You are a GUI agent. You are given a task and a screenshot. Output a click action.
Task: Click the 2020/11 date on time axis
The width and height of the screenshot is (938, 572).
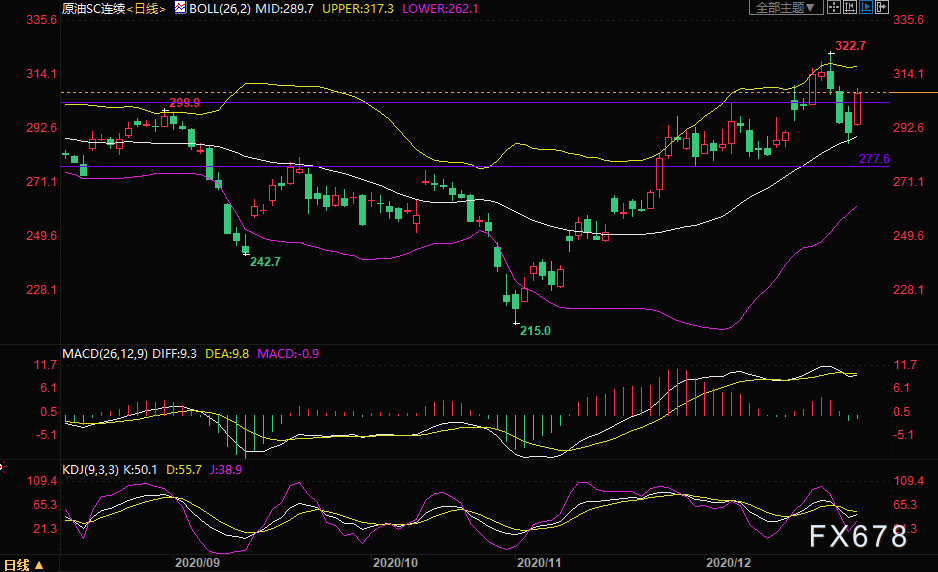538,563
